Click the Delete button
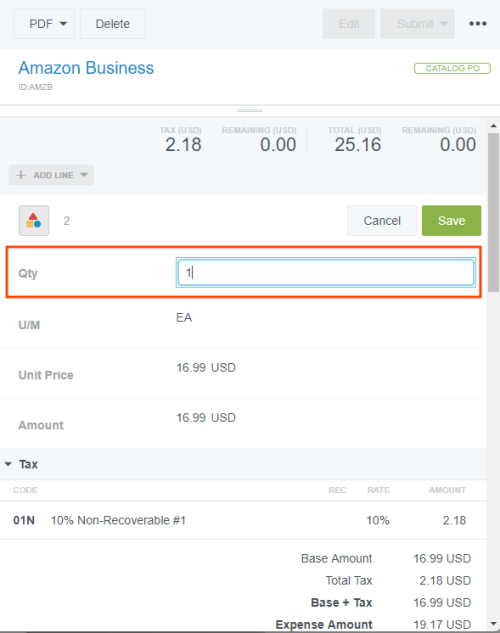The height and width of the screenshot is (633, 500). click(113, 24)
